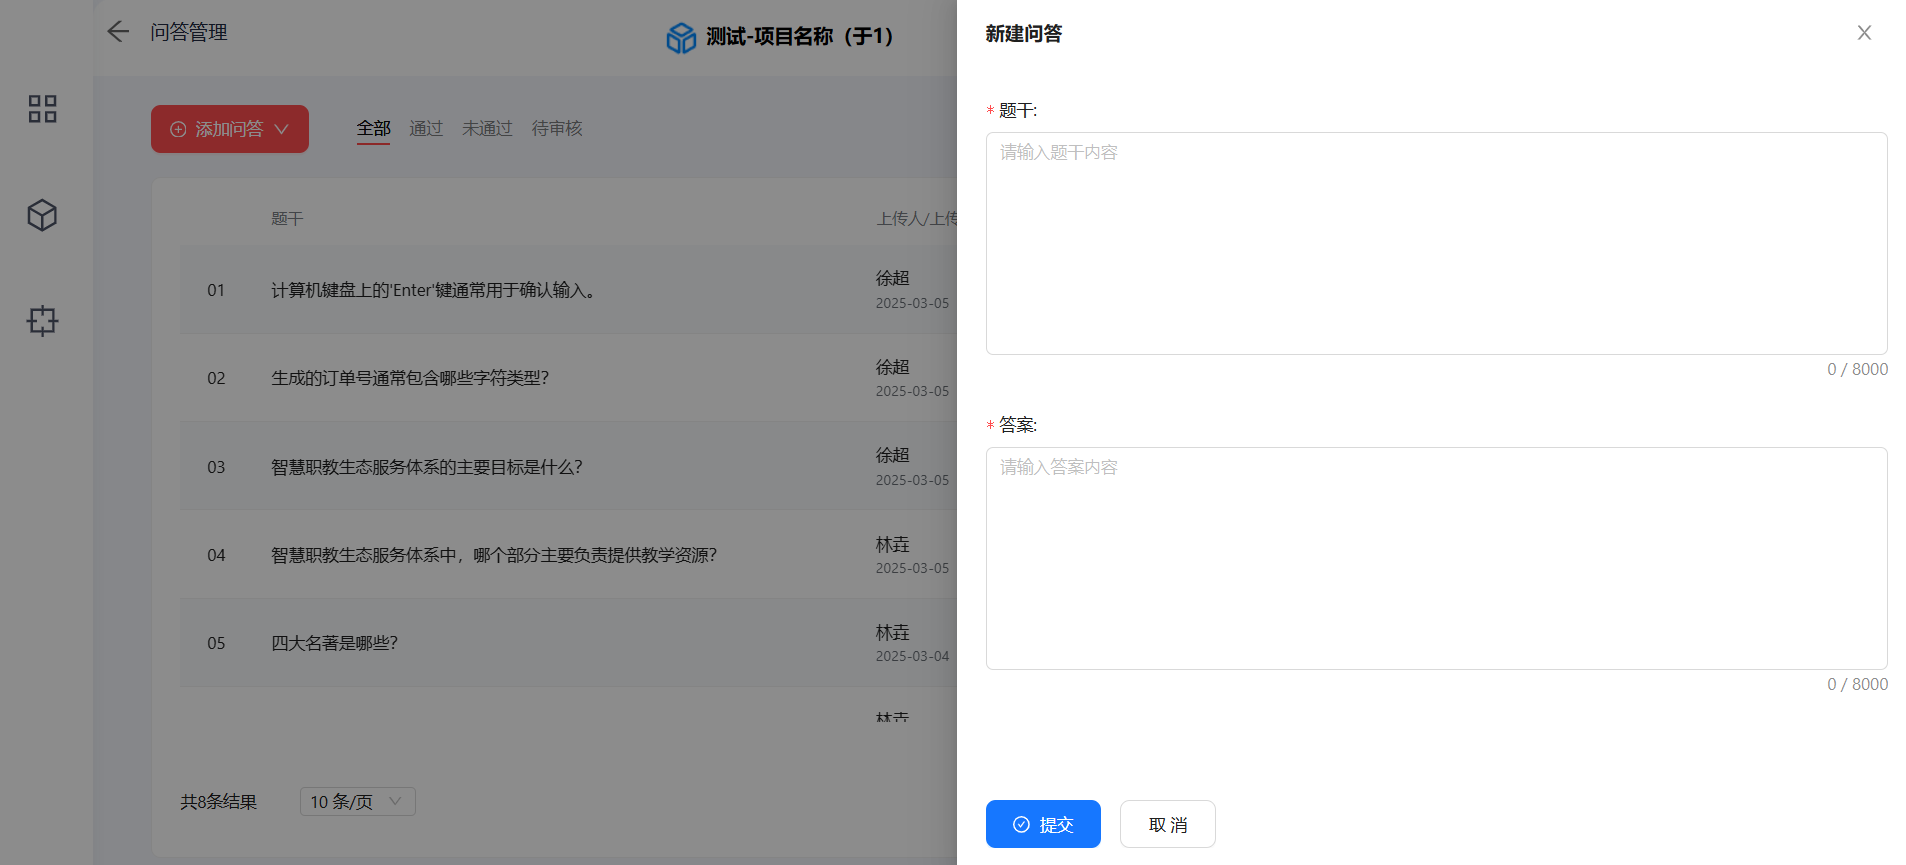Select row 03 智慧职教主要目标 question
The height and width of the screenshot is (865, 1906).
[568, 467]
